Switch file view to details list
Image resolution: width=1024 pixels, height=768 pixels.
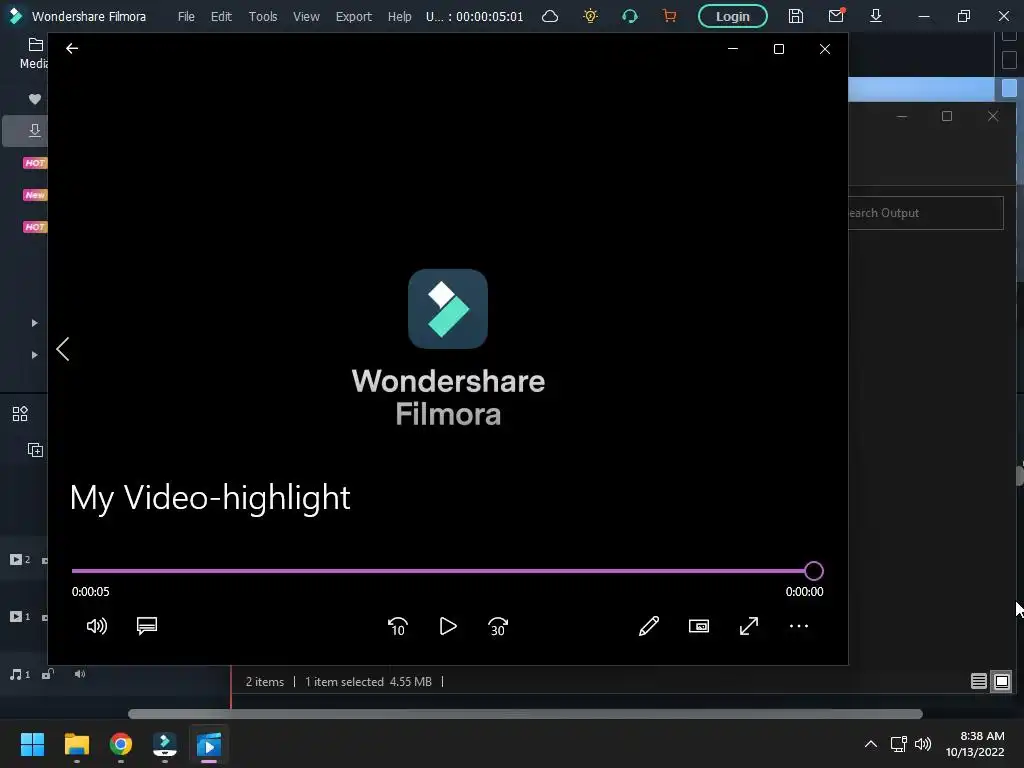click(978, 682)
